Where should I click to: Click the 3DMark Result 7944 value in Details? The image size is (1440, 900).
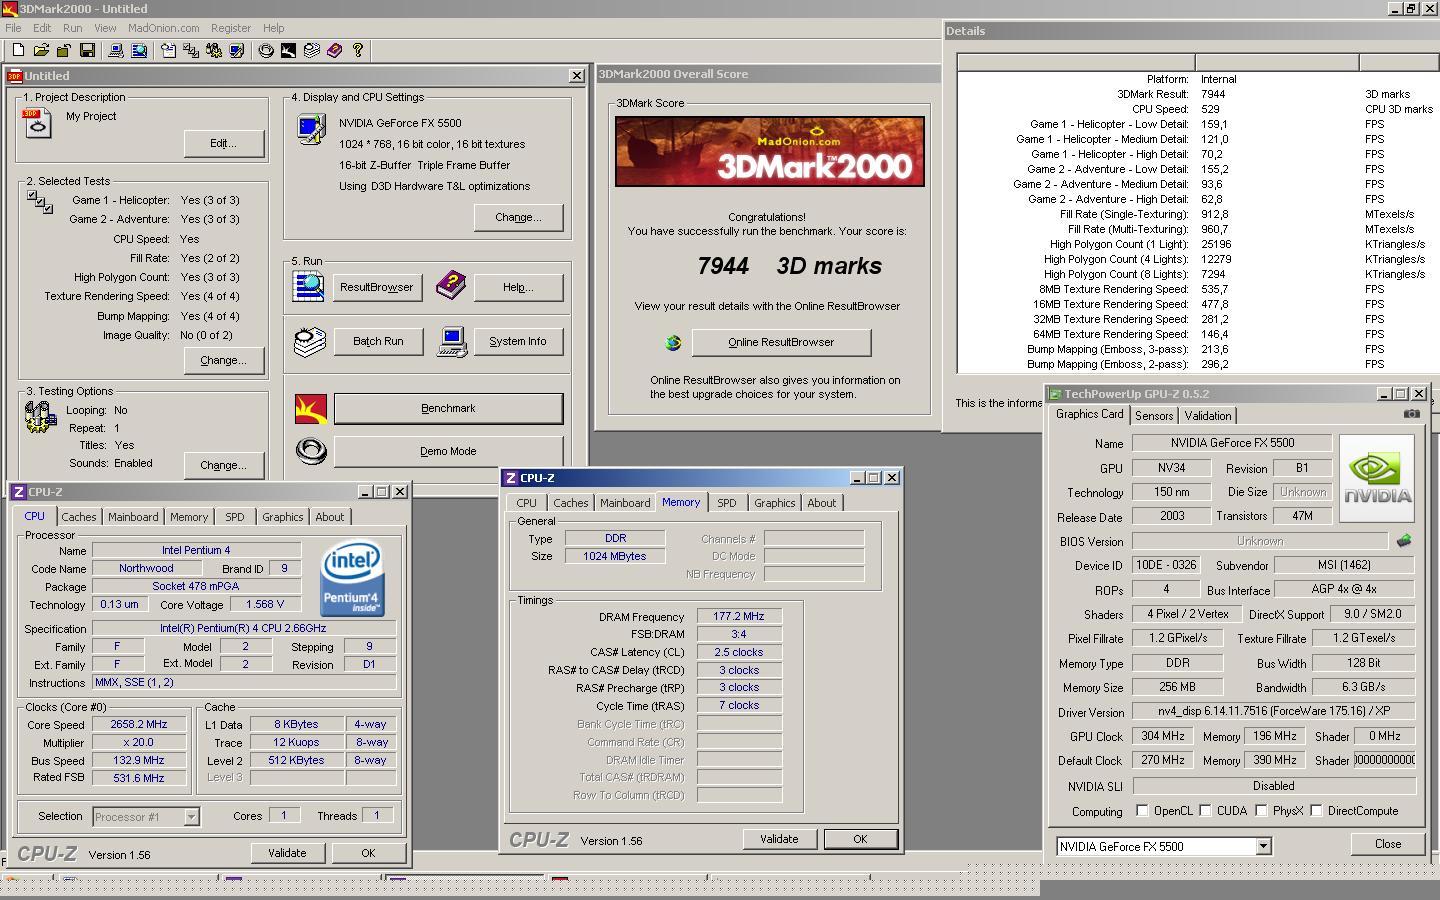click(x=1213, y=94)
